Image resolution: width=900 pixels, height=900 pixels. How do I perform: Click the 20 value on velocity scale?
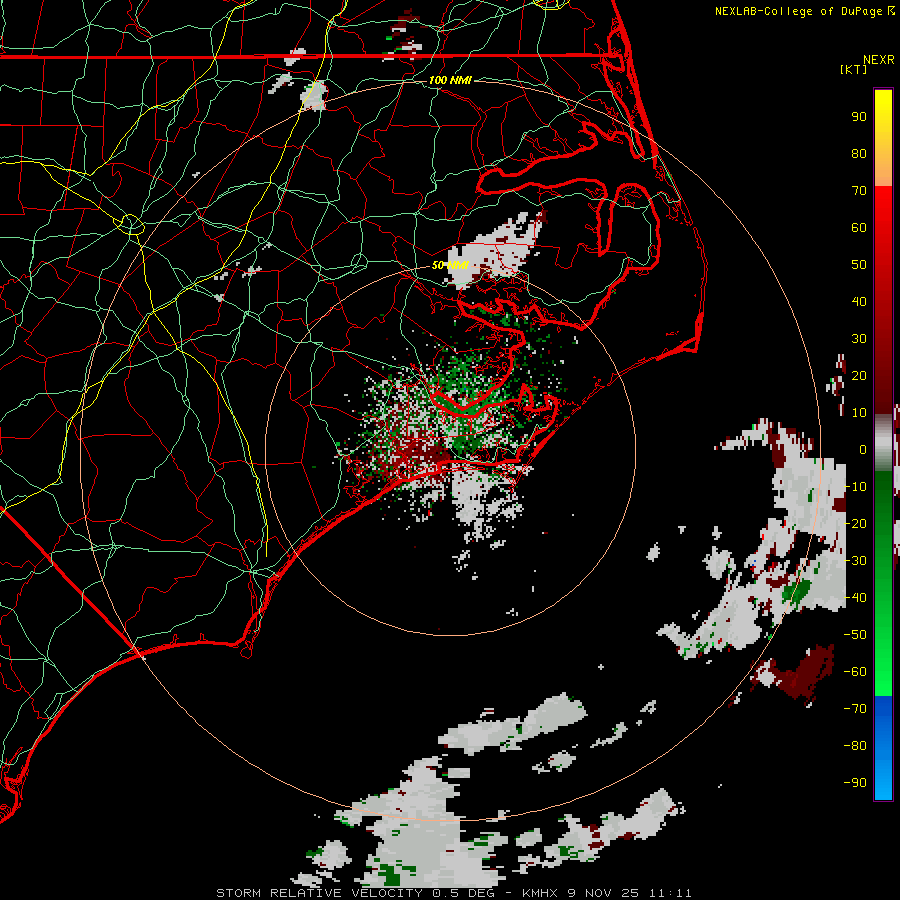coord(859,376)
